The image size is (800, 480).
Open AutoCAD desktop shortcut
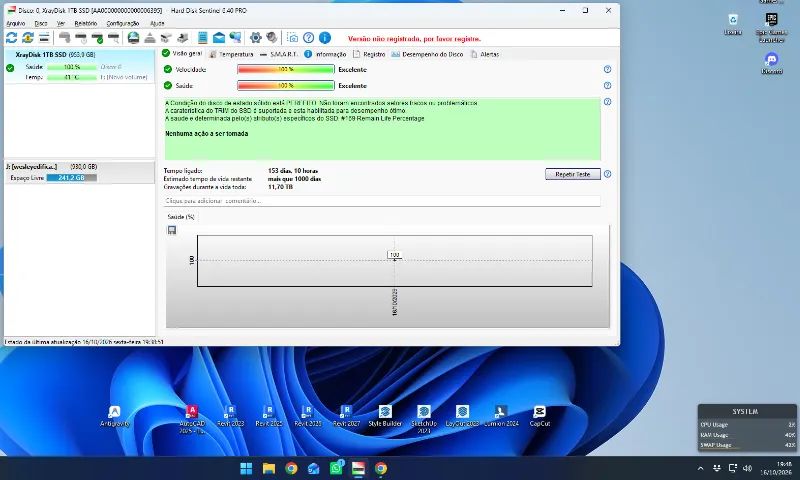[192, 419]
